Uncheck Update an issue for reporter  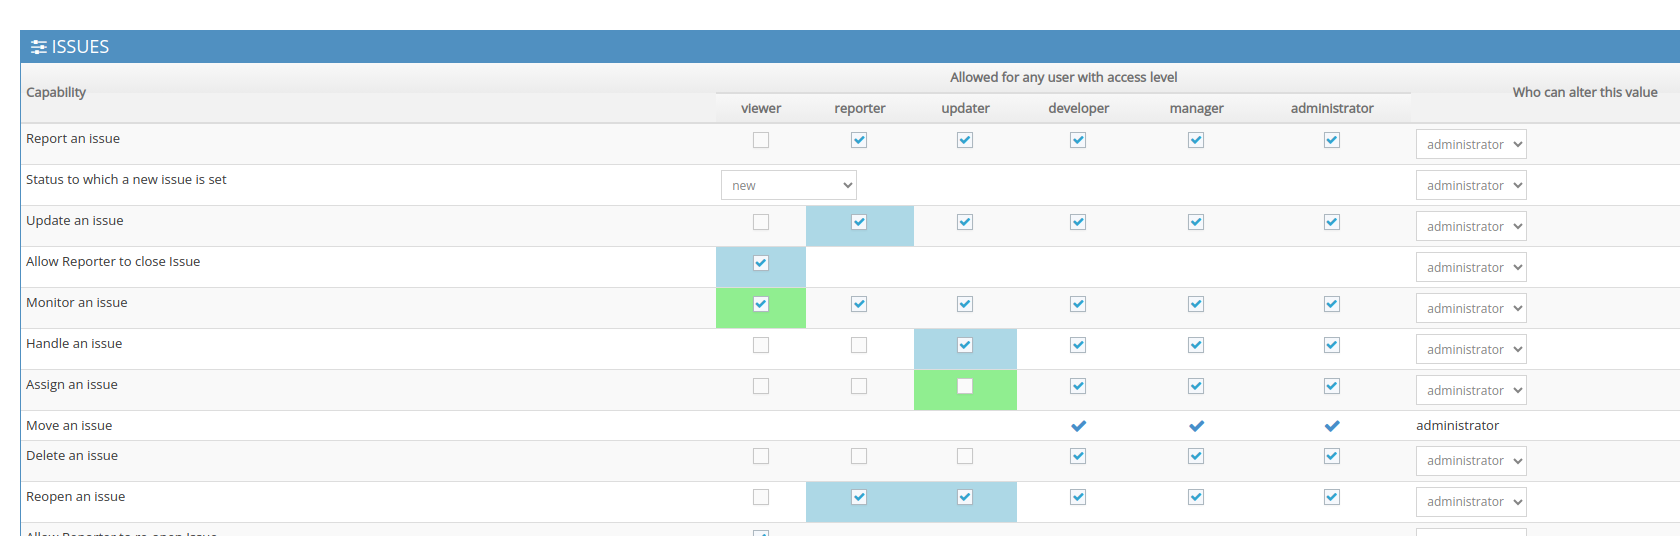click(x=859, y=222)
